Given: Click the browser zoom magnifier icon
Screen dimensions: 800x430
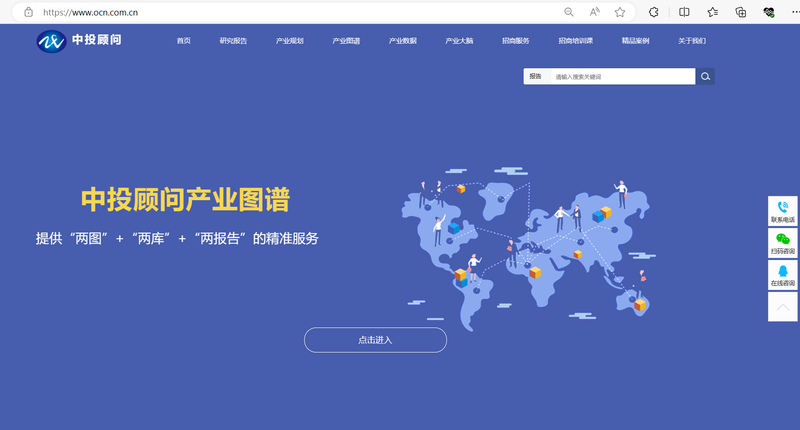Looking at the screenshot, I should [x=568, y=12].
